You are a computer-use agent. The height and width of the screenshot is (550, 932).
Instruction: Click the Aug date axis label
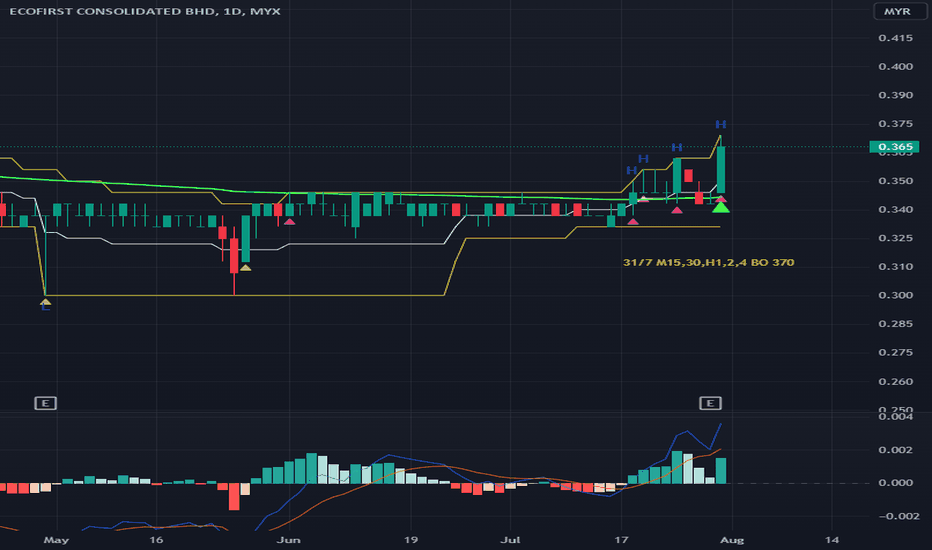pos(732,540)
